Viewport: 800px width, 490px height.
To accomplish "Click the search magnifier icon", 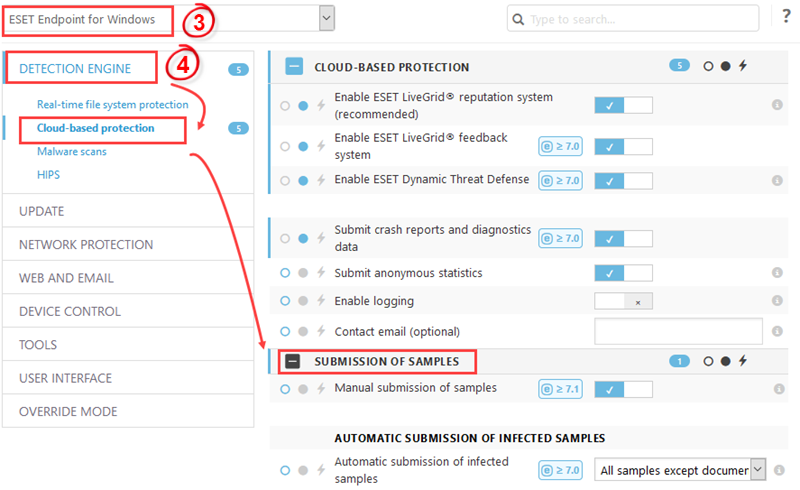I will tap(518, 19).
